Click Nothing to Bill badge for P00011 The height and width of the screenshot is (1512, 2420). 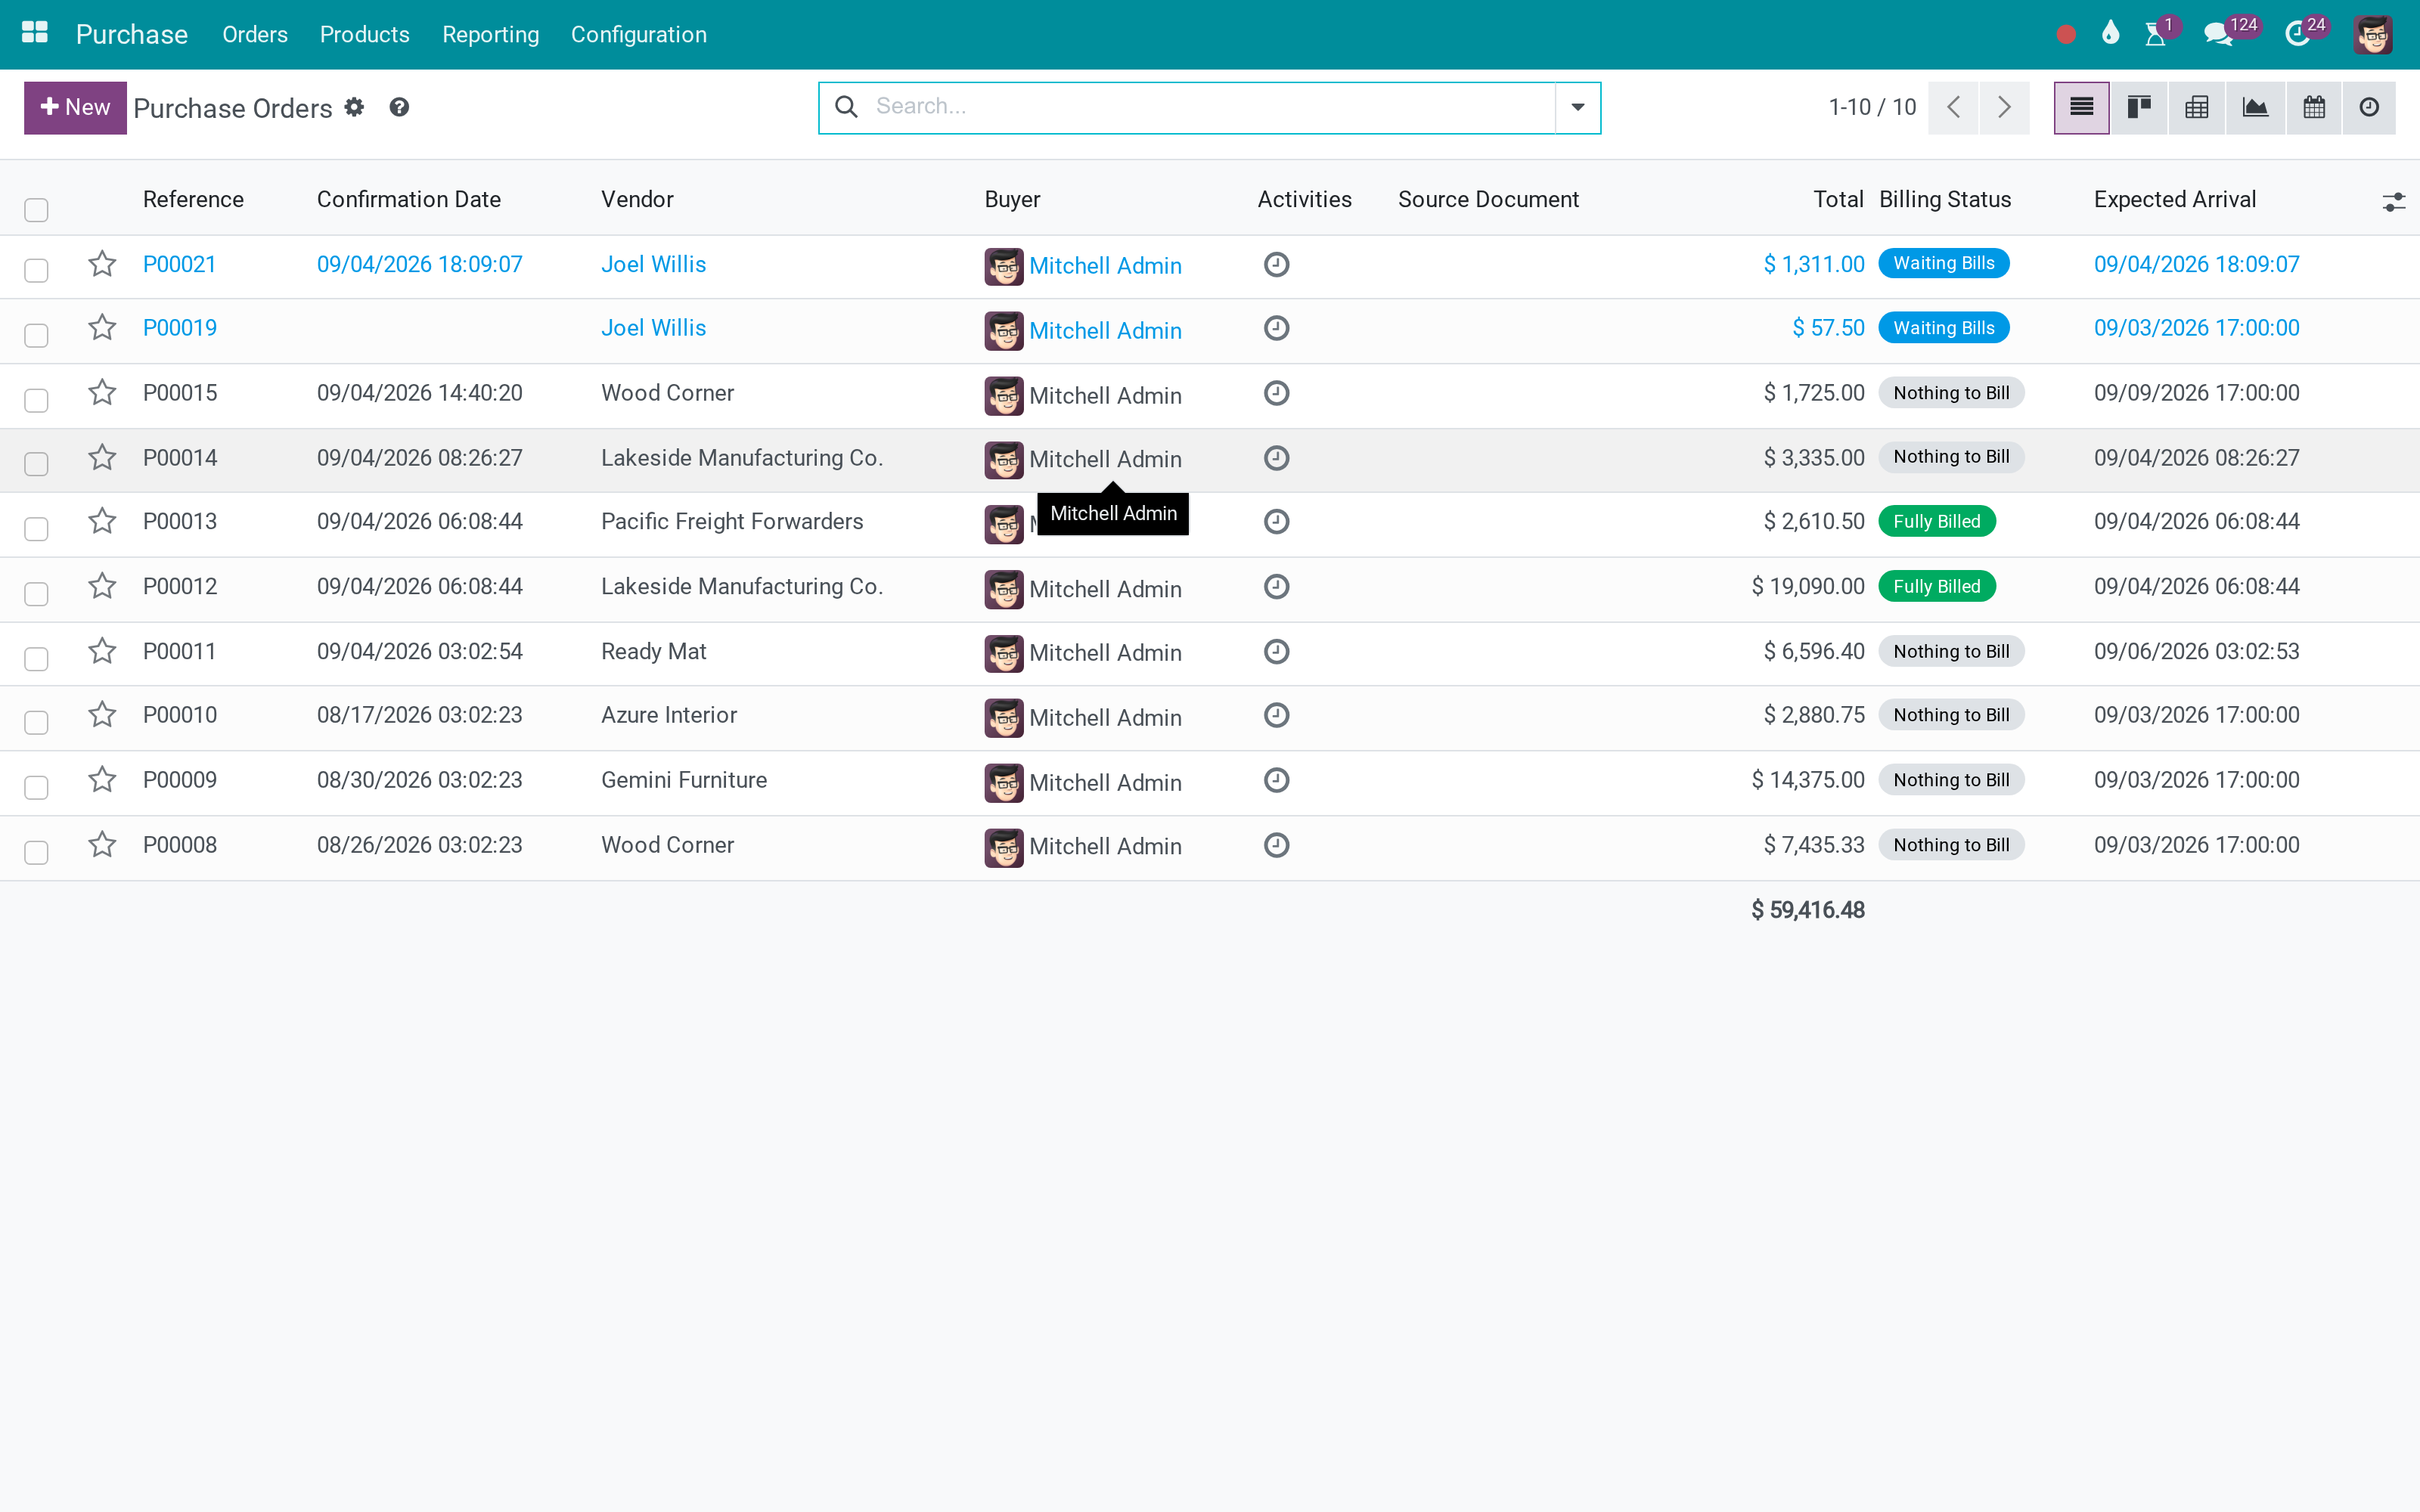coord(1951,651)
